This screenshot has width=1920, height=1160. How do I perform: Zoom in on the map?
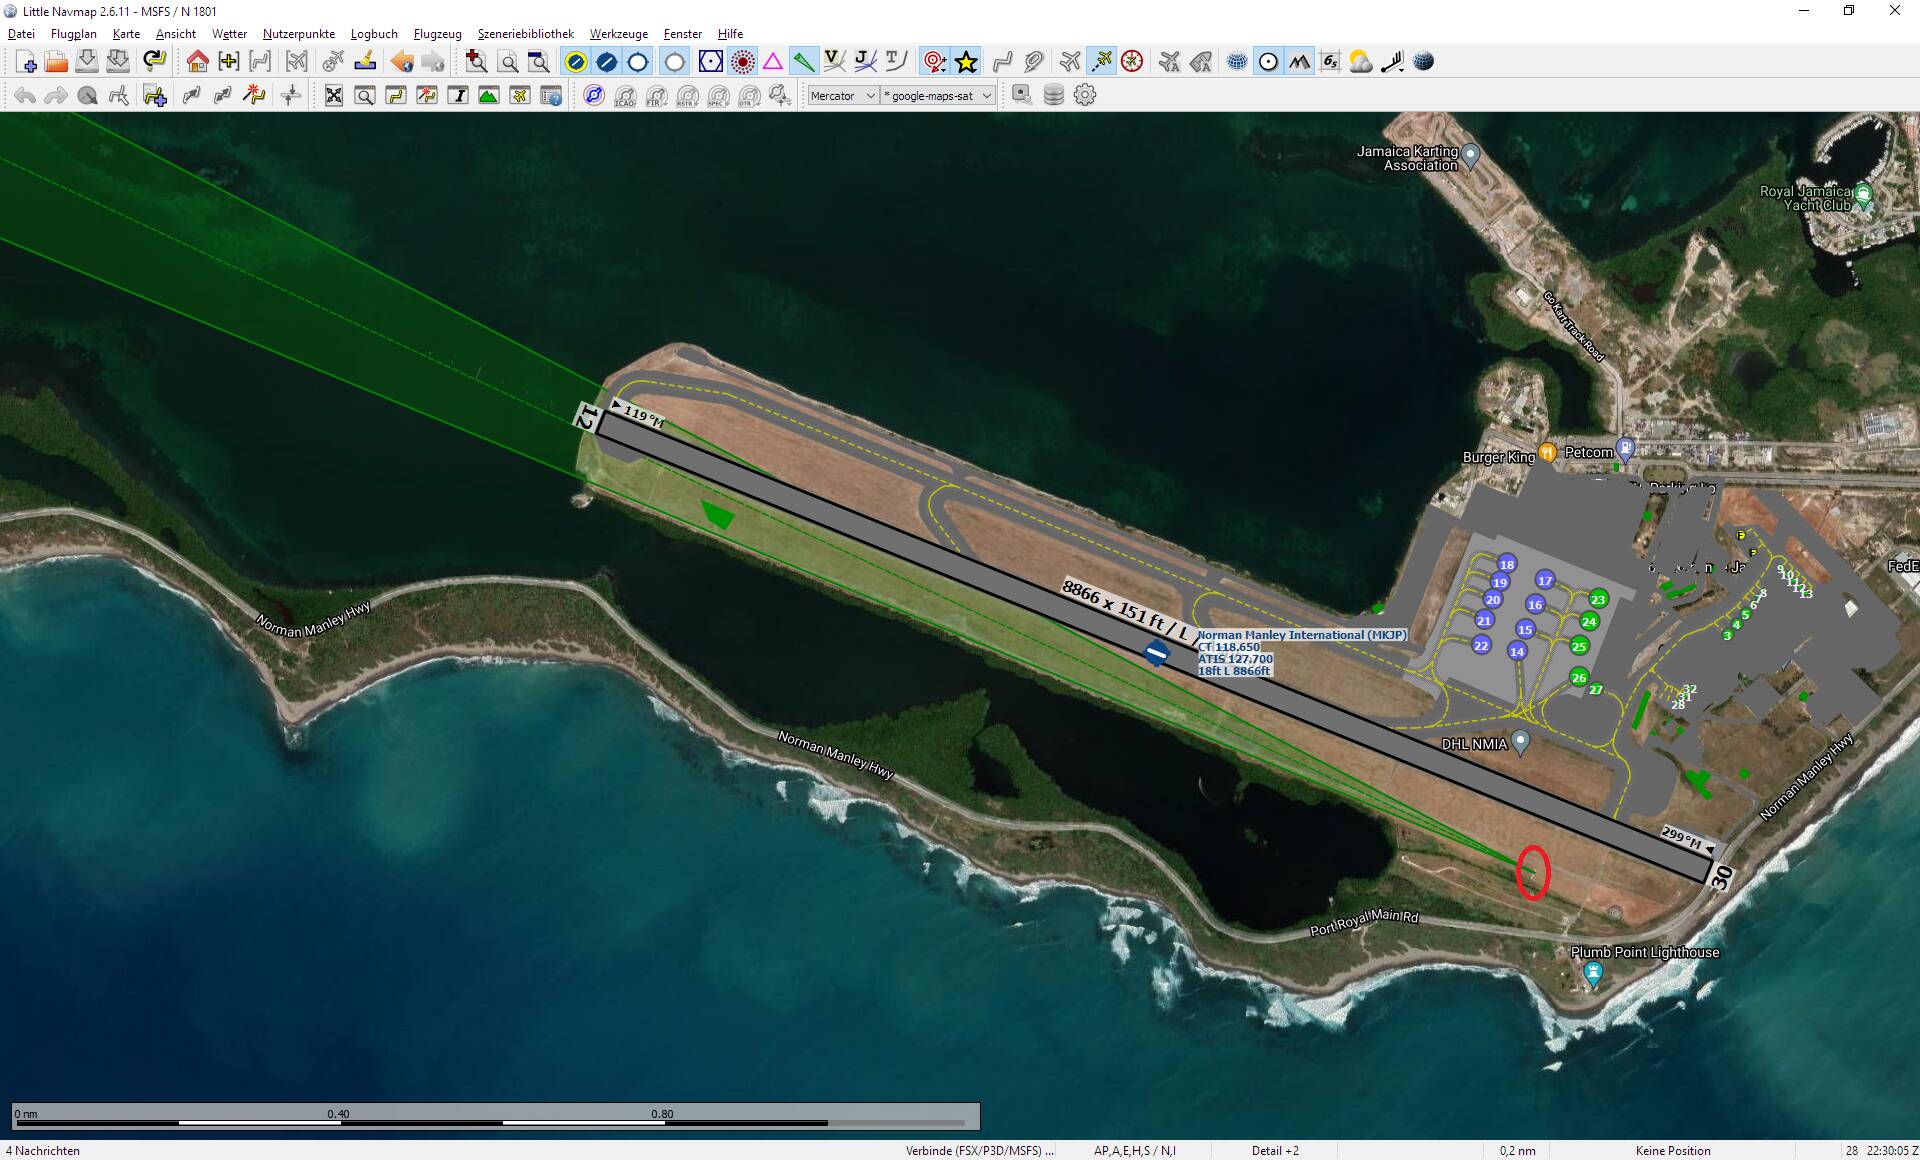477,61
